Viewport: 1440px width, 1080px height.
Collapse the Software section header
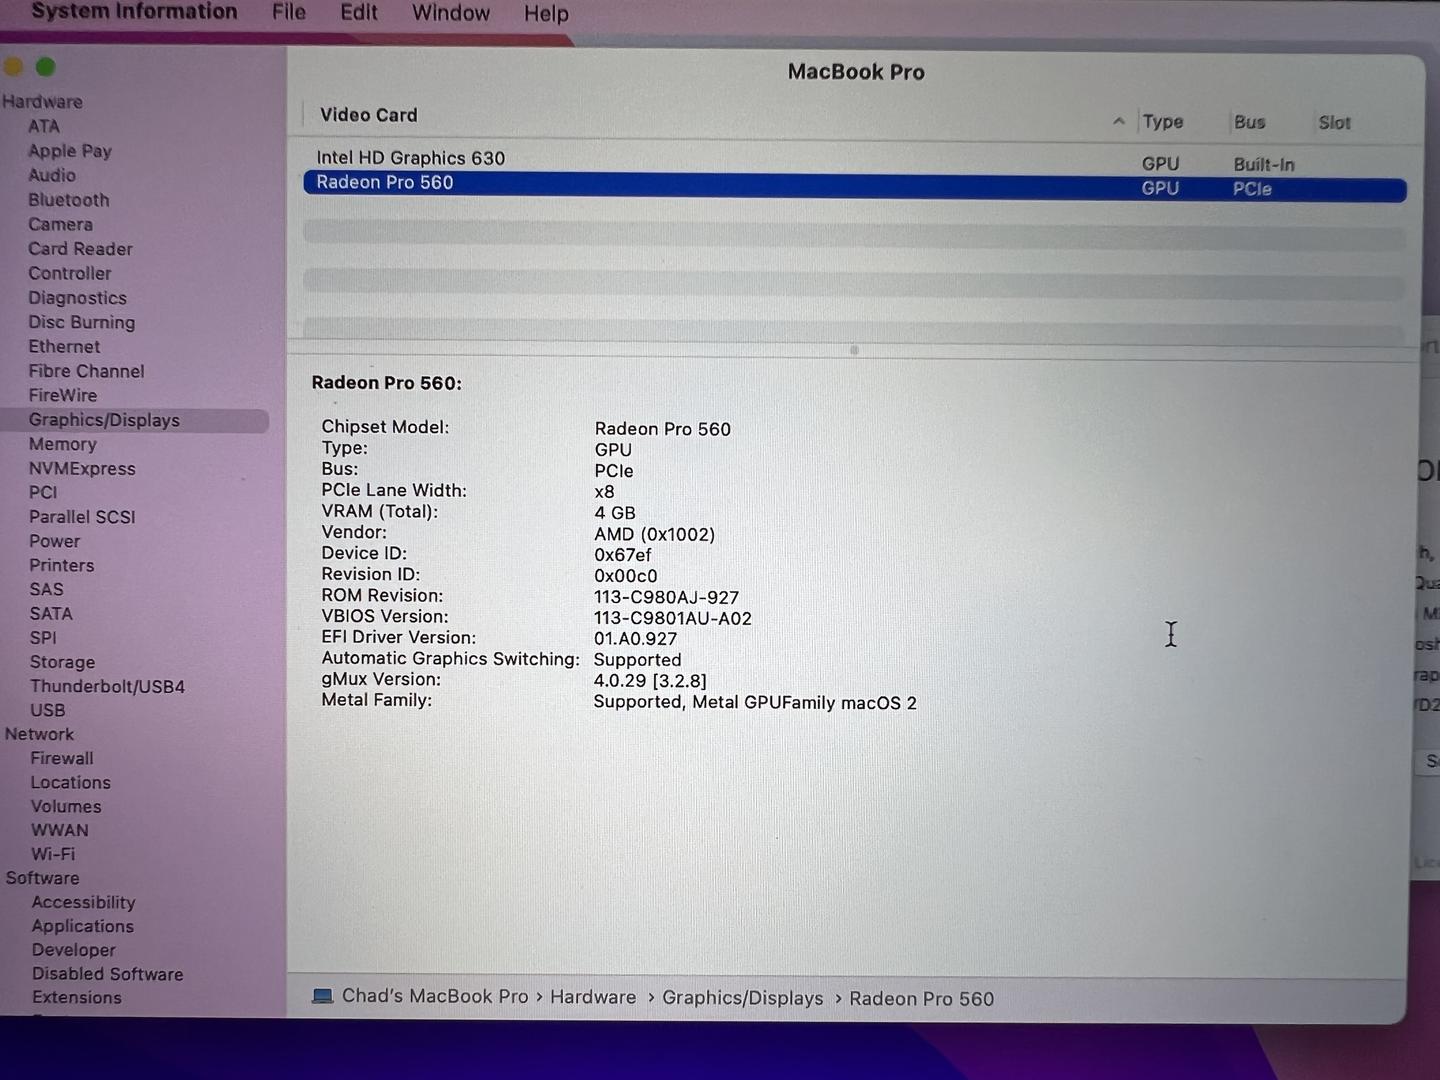point(42,878)
